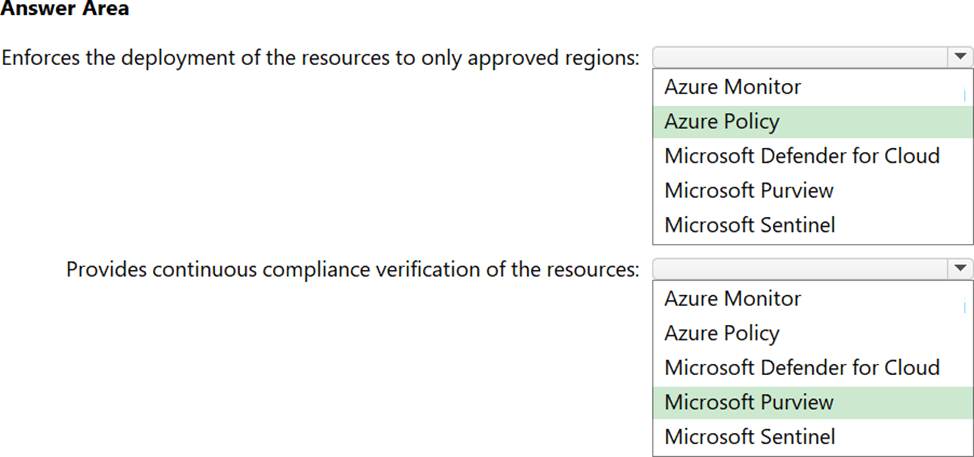Pick Microsoft Defender for Cloud for approved regions
This screenshot has width=974, height=457.
pos(802,156)
